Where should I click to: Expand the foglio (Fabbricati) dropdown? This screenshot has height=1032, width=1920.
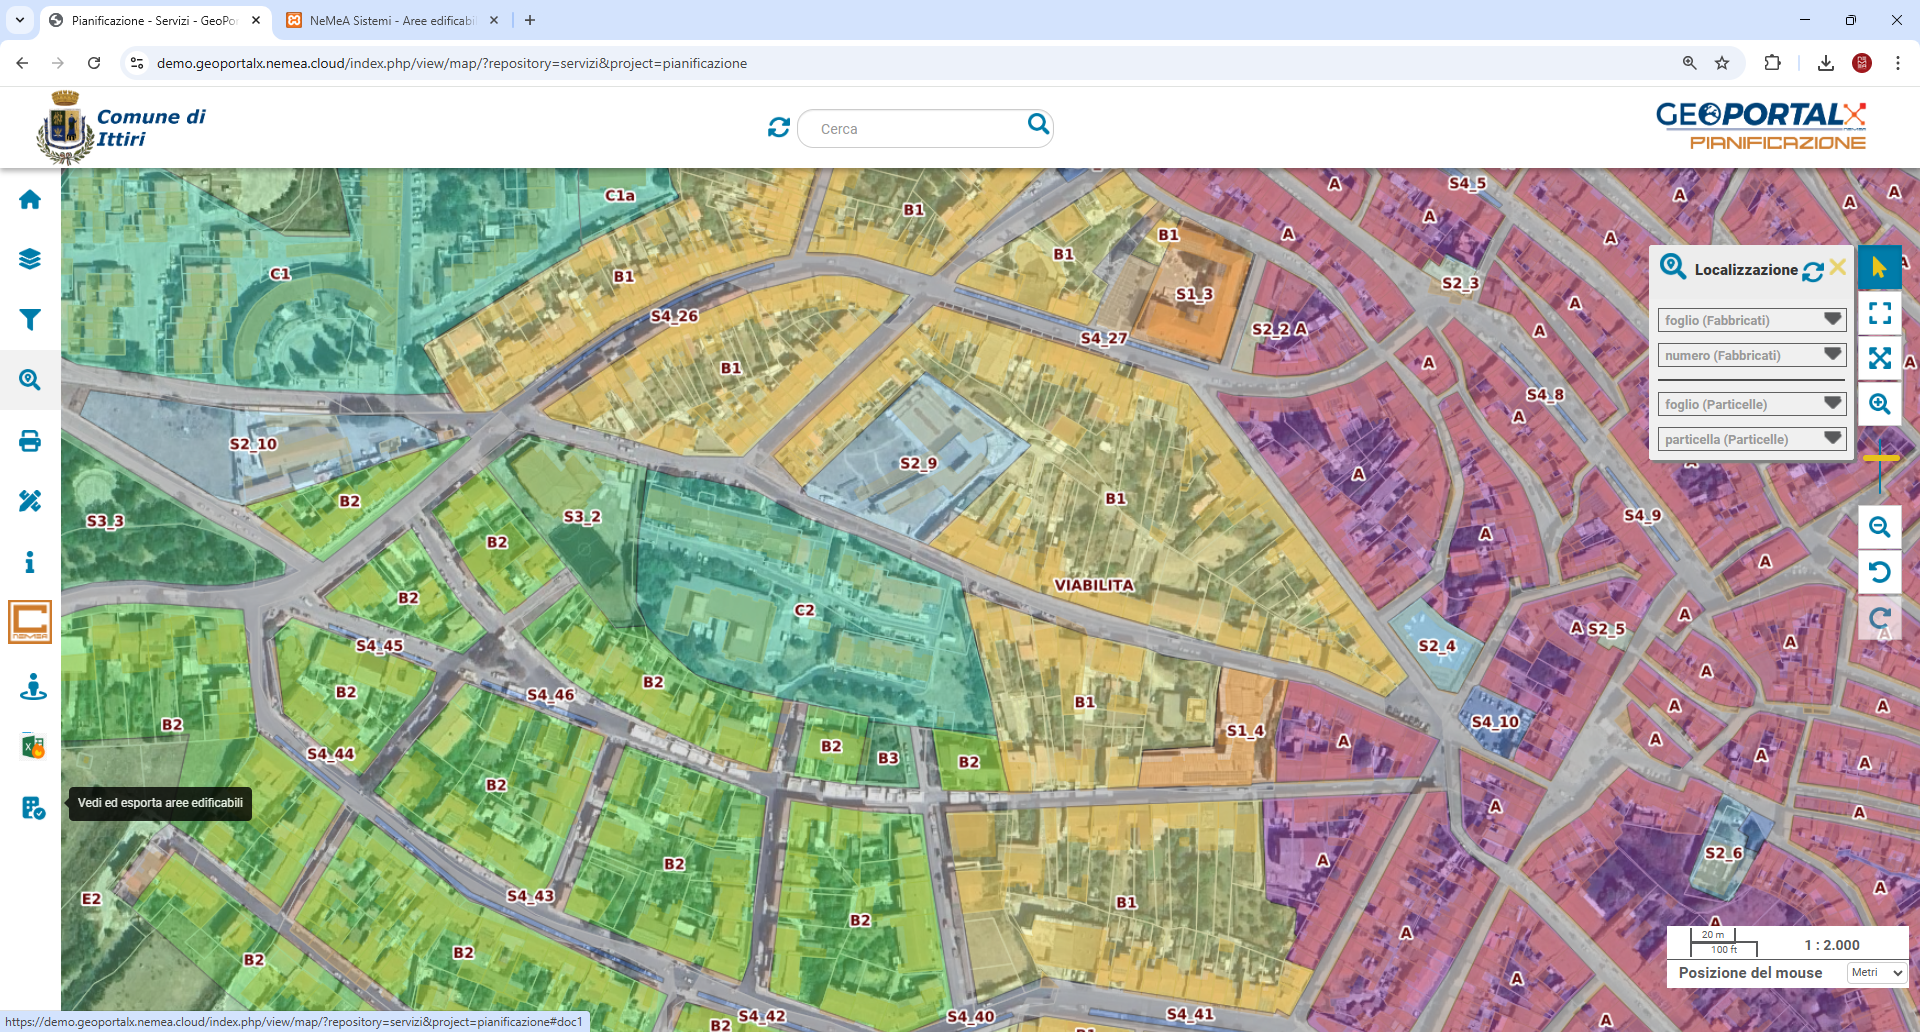tap(1752, 320)
